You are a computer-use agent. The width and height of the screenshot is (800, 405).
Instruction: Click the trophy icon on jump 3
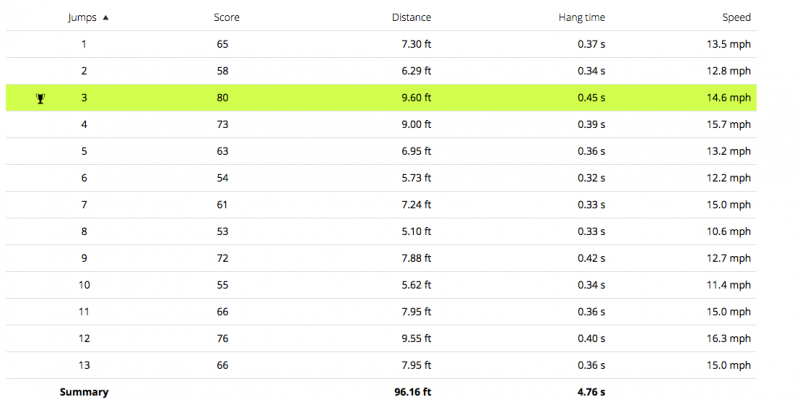40,98
